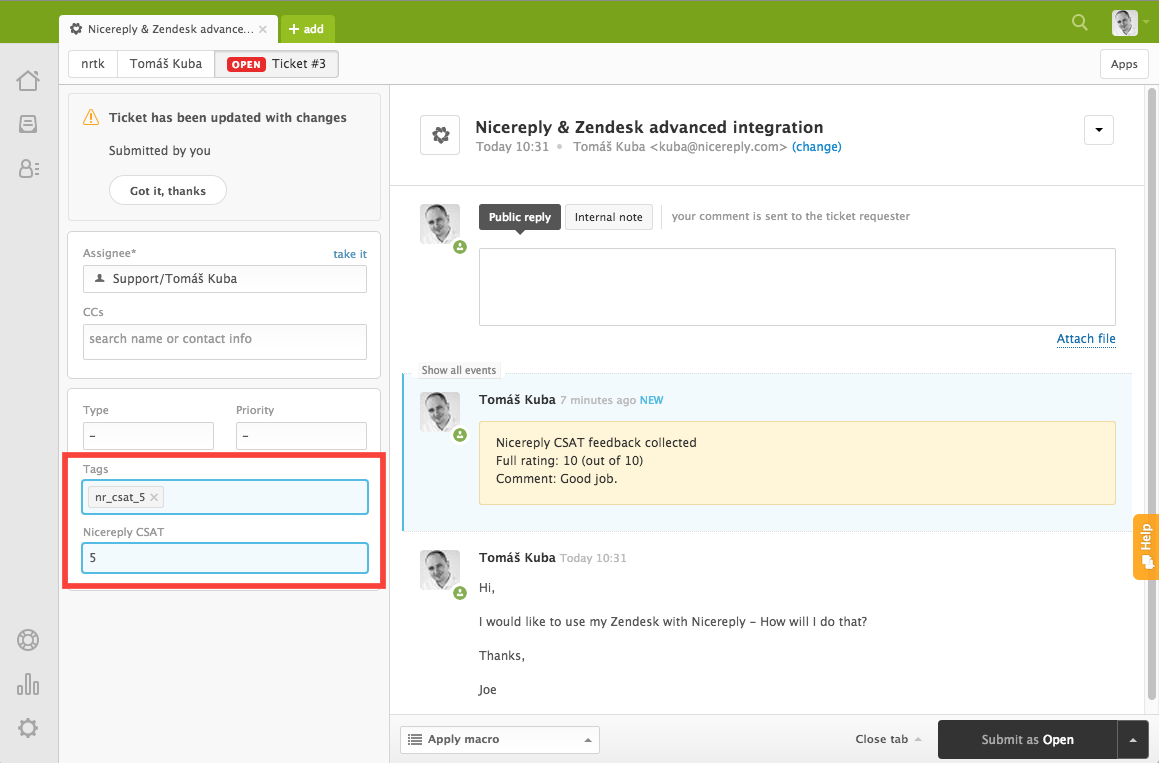Click into the reply text area
The width and height of the screenshot is (1159, 763).
point(797,287)
